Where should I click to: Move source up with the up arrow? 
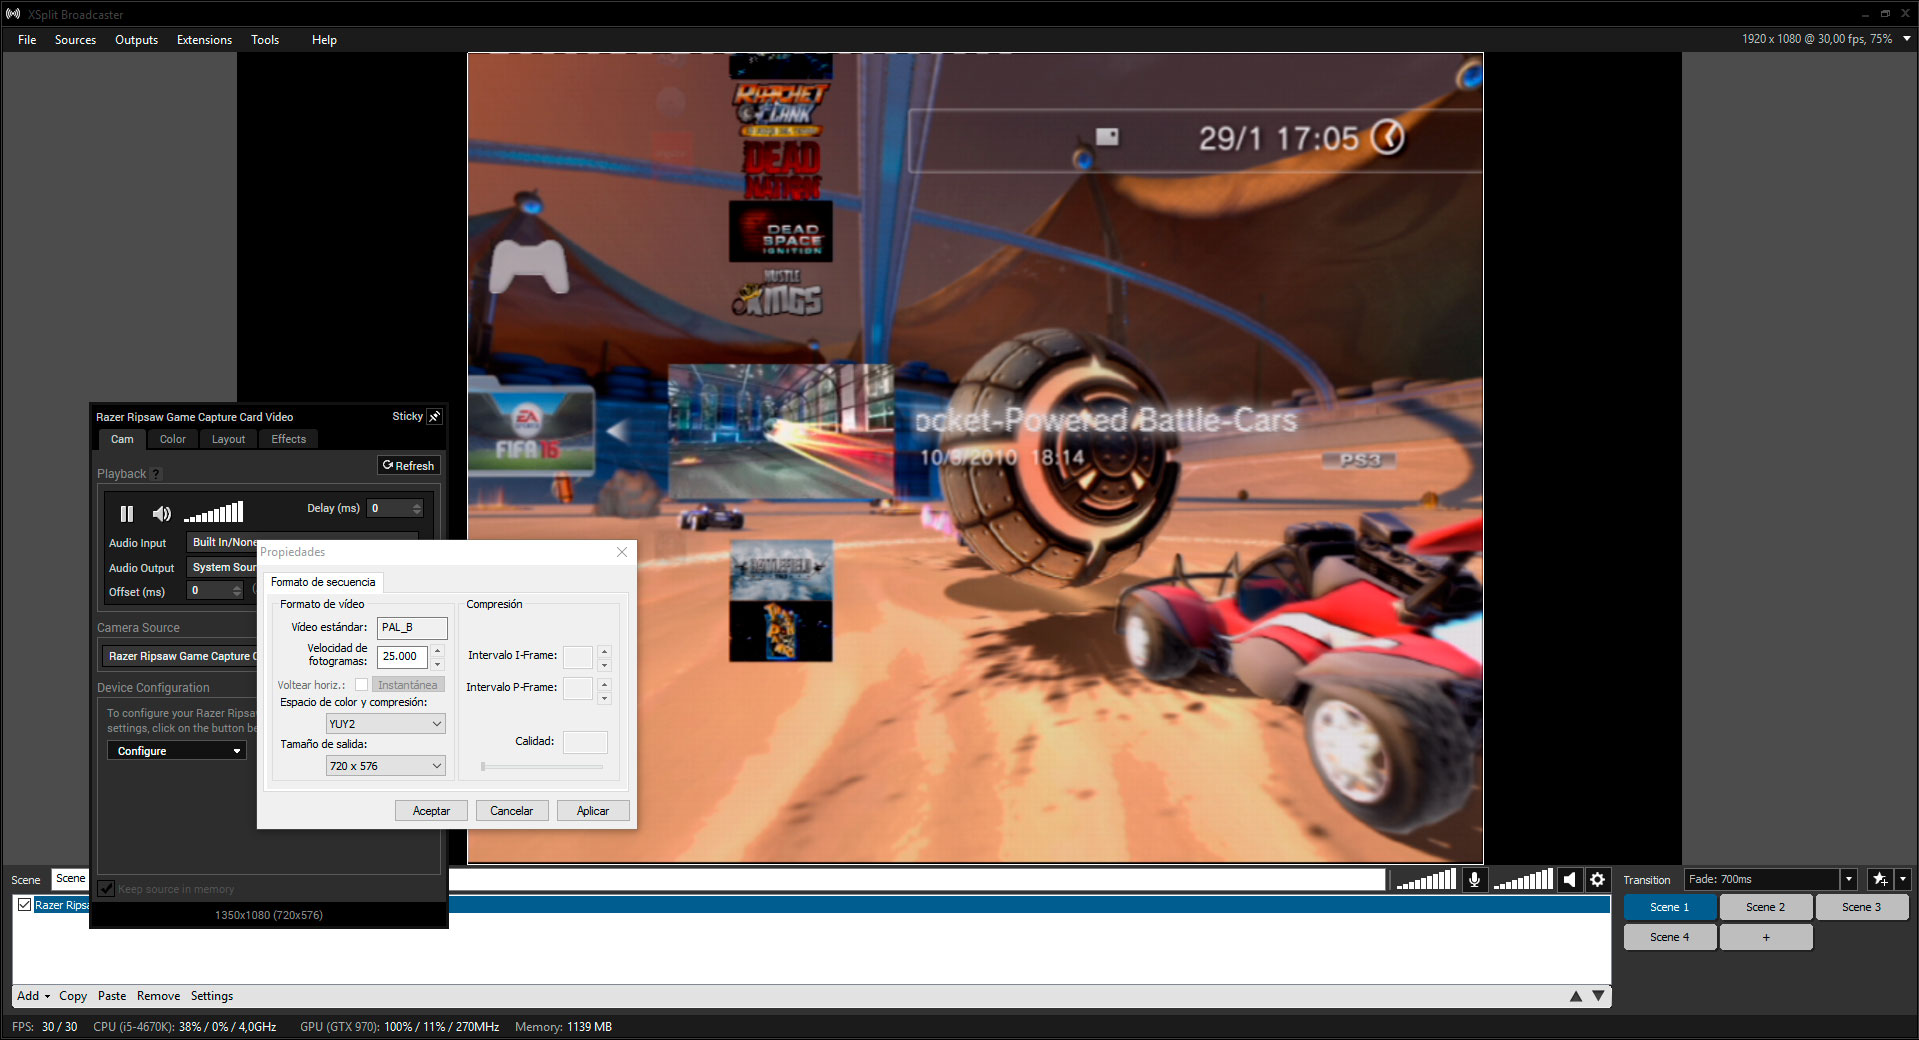(1576, 996)
